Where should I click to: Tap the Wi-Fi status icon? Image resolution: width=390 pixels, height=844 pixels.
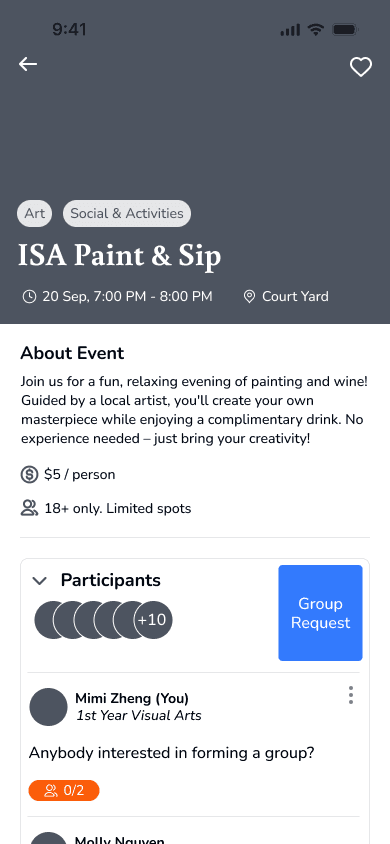coord(316,30)
